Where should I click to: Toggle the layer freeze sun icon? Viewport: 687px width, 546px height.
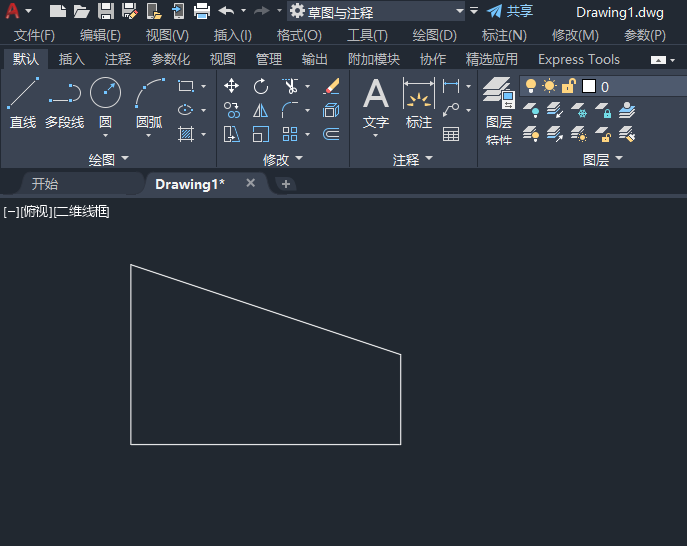[x=549, y=86]
